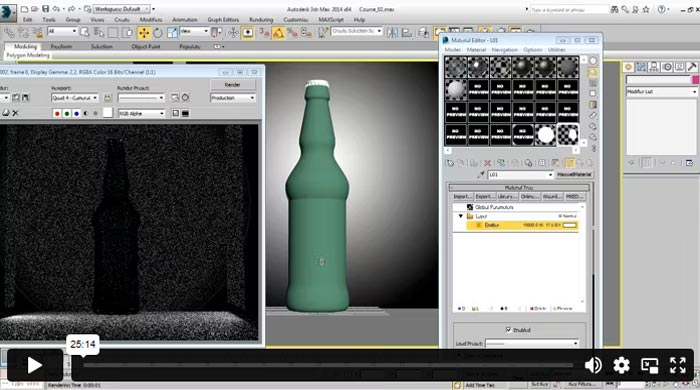Click the MaxwellMaterial type button

coord(574,174)
